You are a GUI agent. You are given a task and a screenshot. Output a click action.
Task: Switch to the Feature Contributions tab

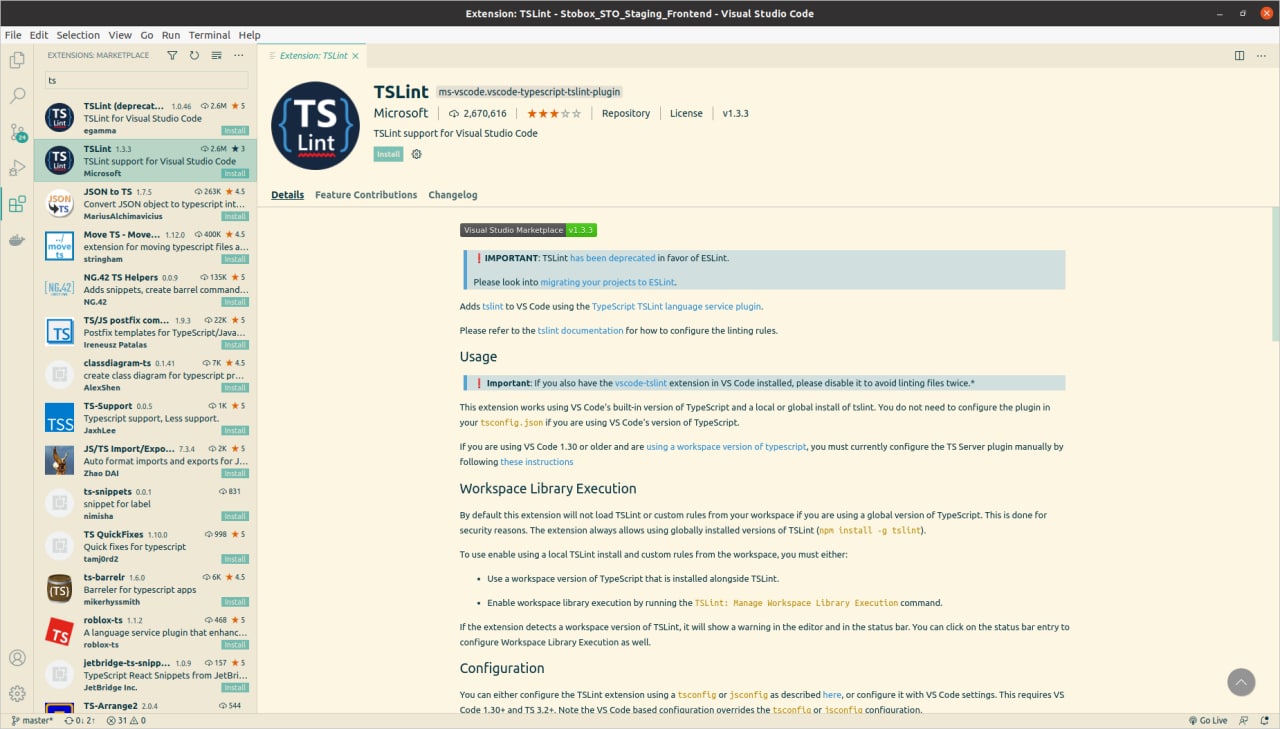pos(366,195)
